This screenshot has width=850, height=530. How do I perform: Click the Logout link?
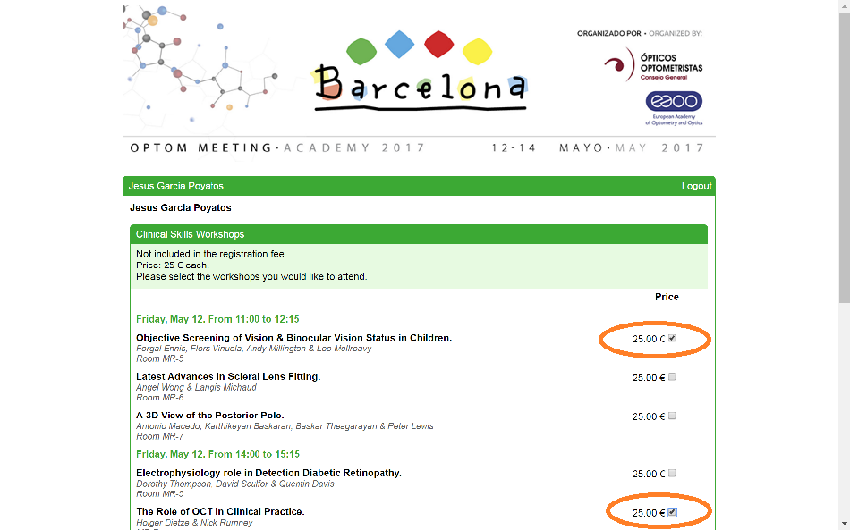click(696, 186)
